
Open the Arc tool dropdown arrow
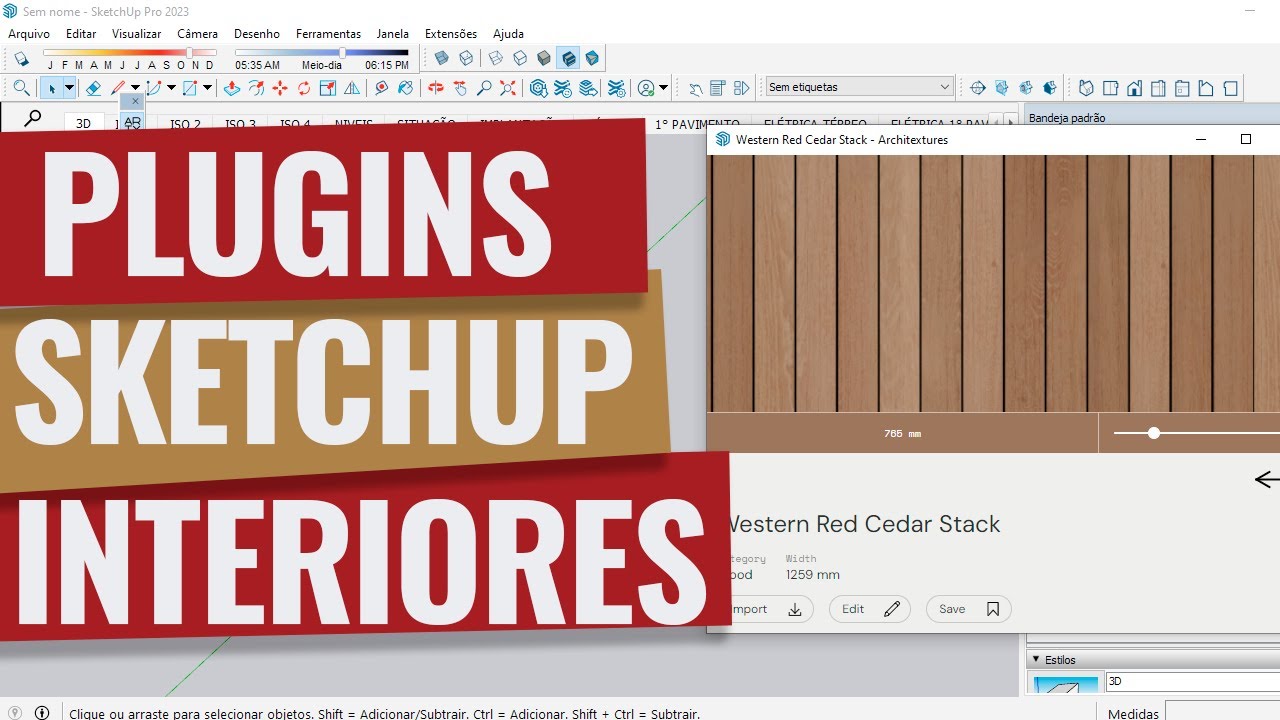[x=171, y=88]
